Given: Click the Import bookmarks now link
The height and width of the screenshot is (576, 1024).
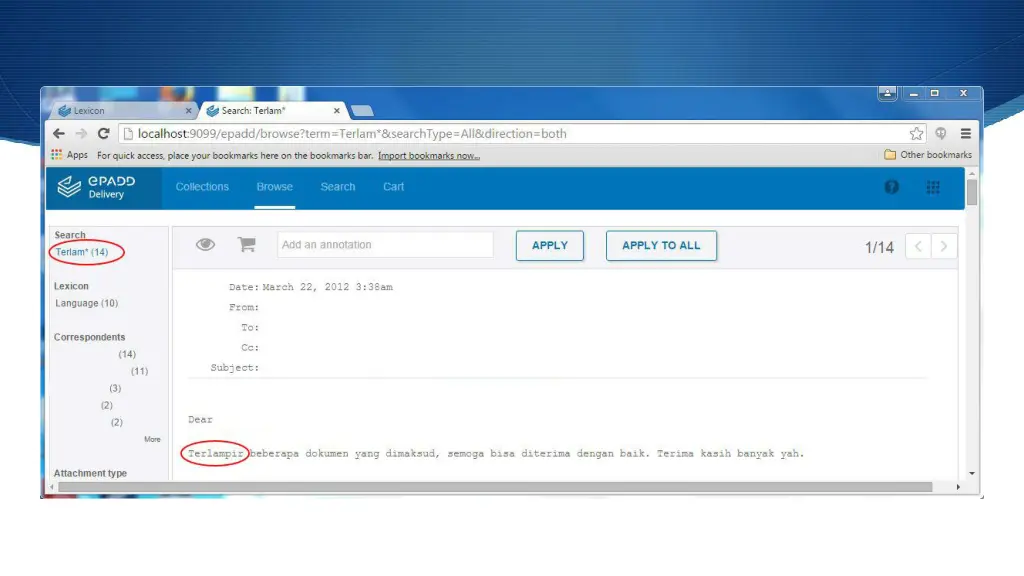Looking at the screenshot, I should (x=429, y=155).
